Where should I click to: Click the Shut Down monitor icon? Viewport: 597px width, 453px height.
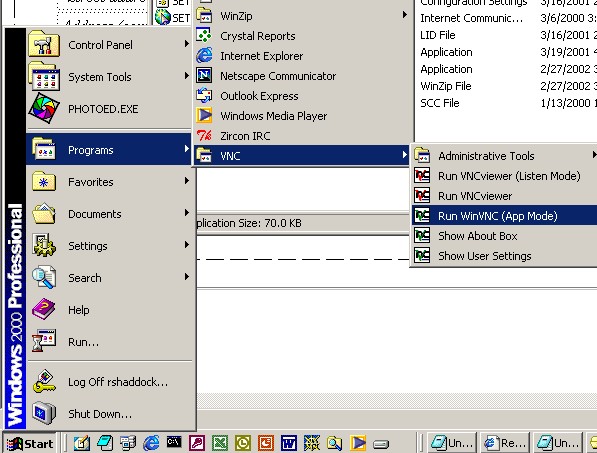coord(44,413)
